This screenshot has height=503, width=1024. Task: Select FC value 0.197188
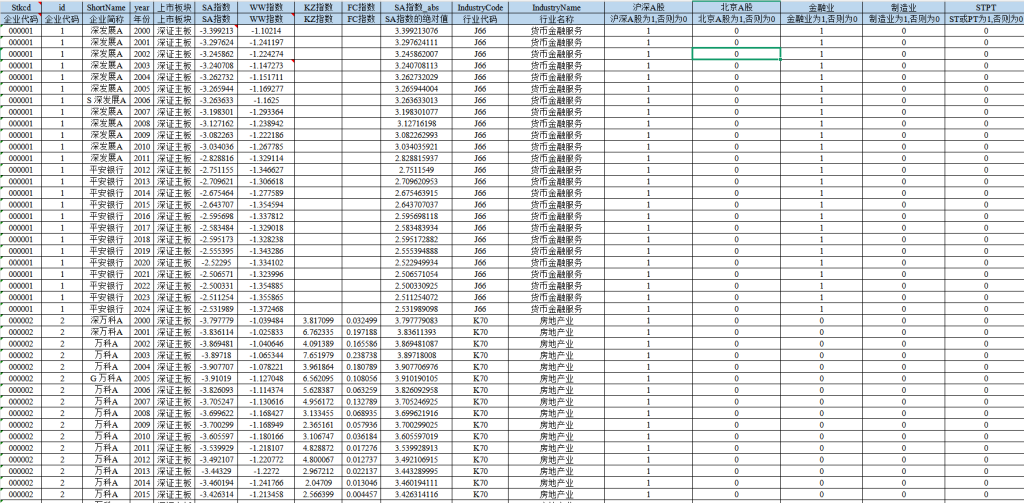[x=361, y=332]
